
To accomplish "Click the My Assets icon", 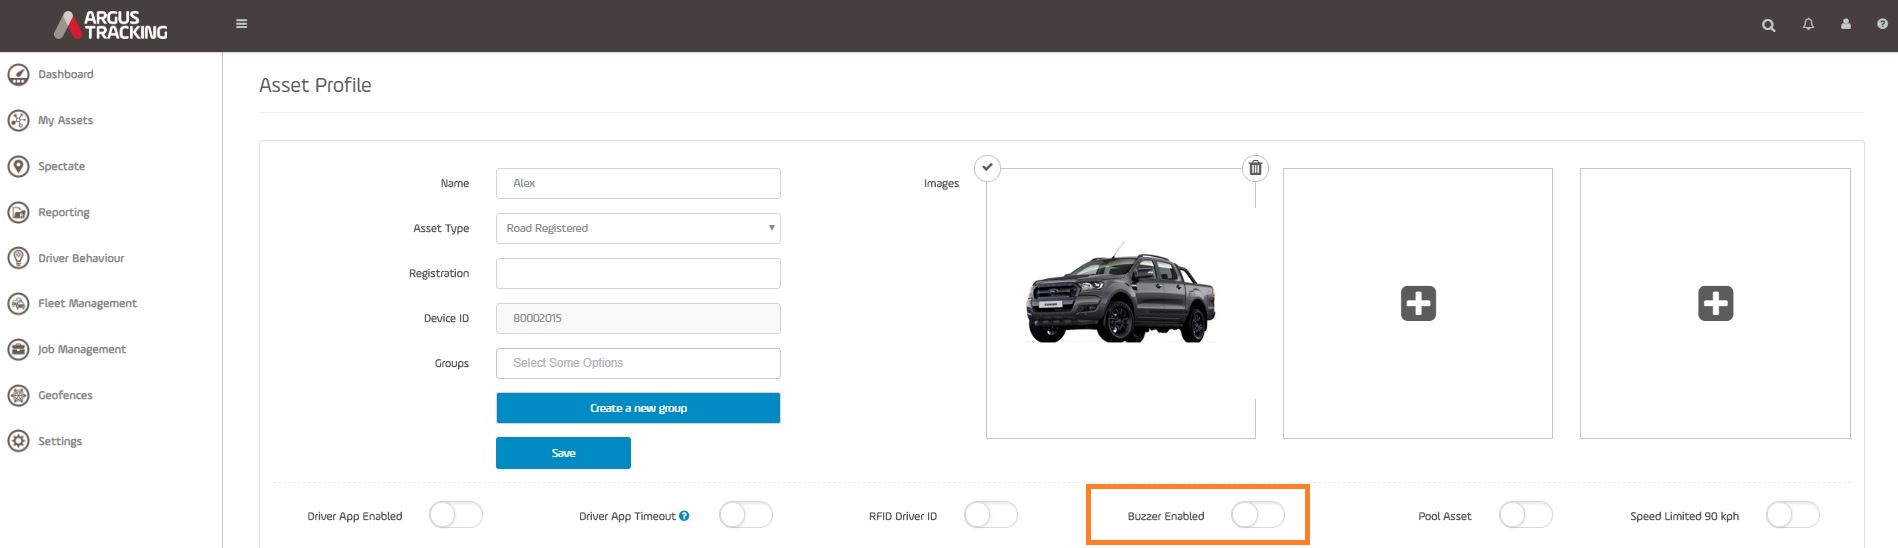I will pos(18,120).
